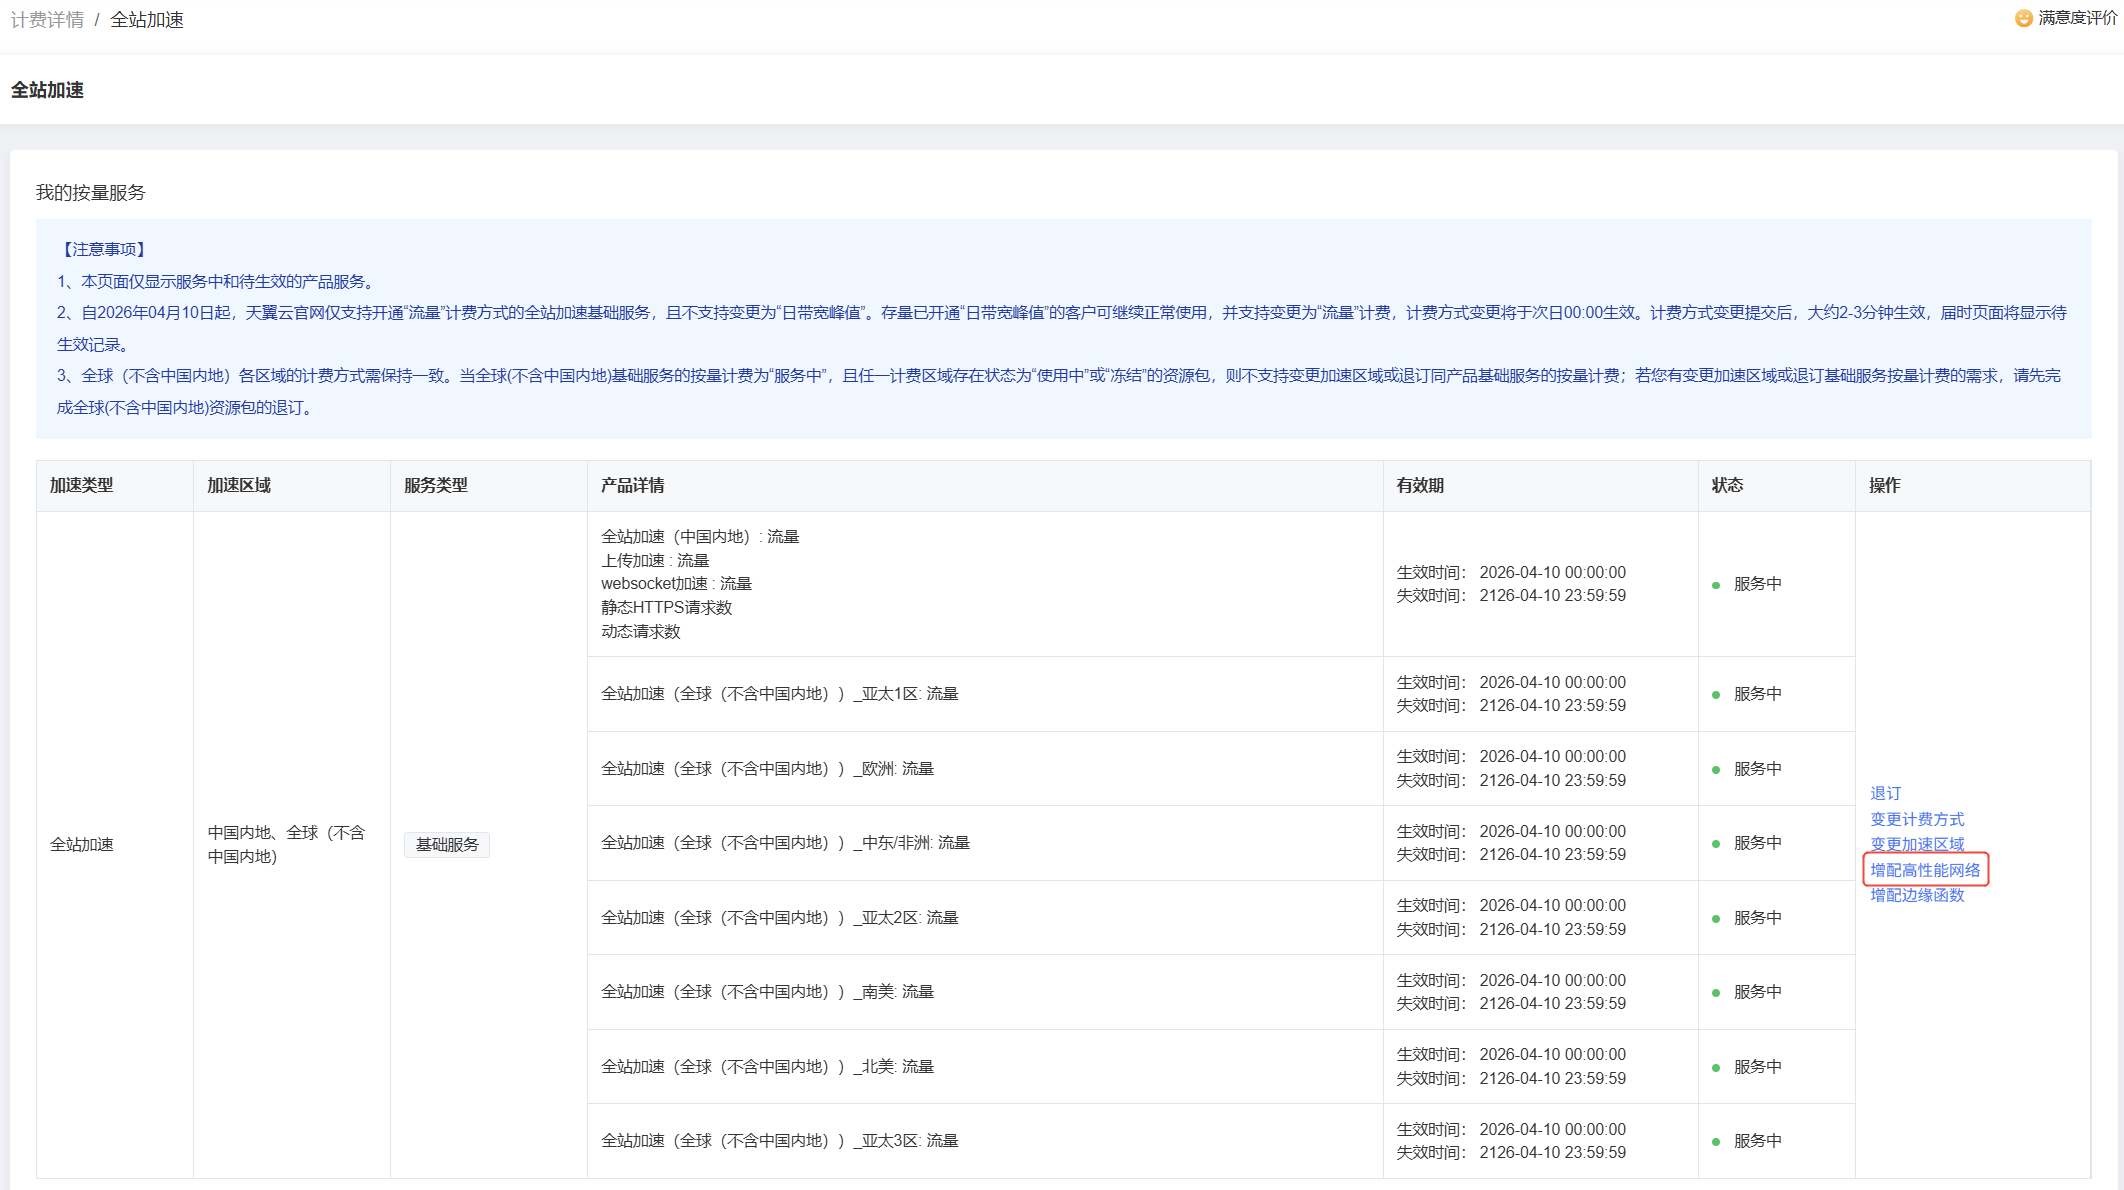Click 退订 unsubscribe link
Image resolution: width=2124 pixels, height=1190 pixels.
(x=1885, y=793)
